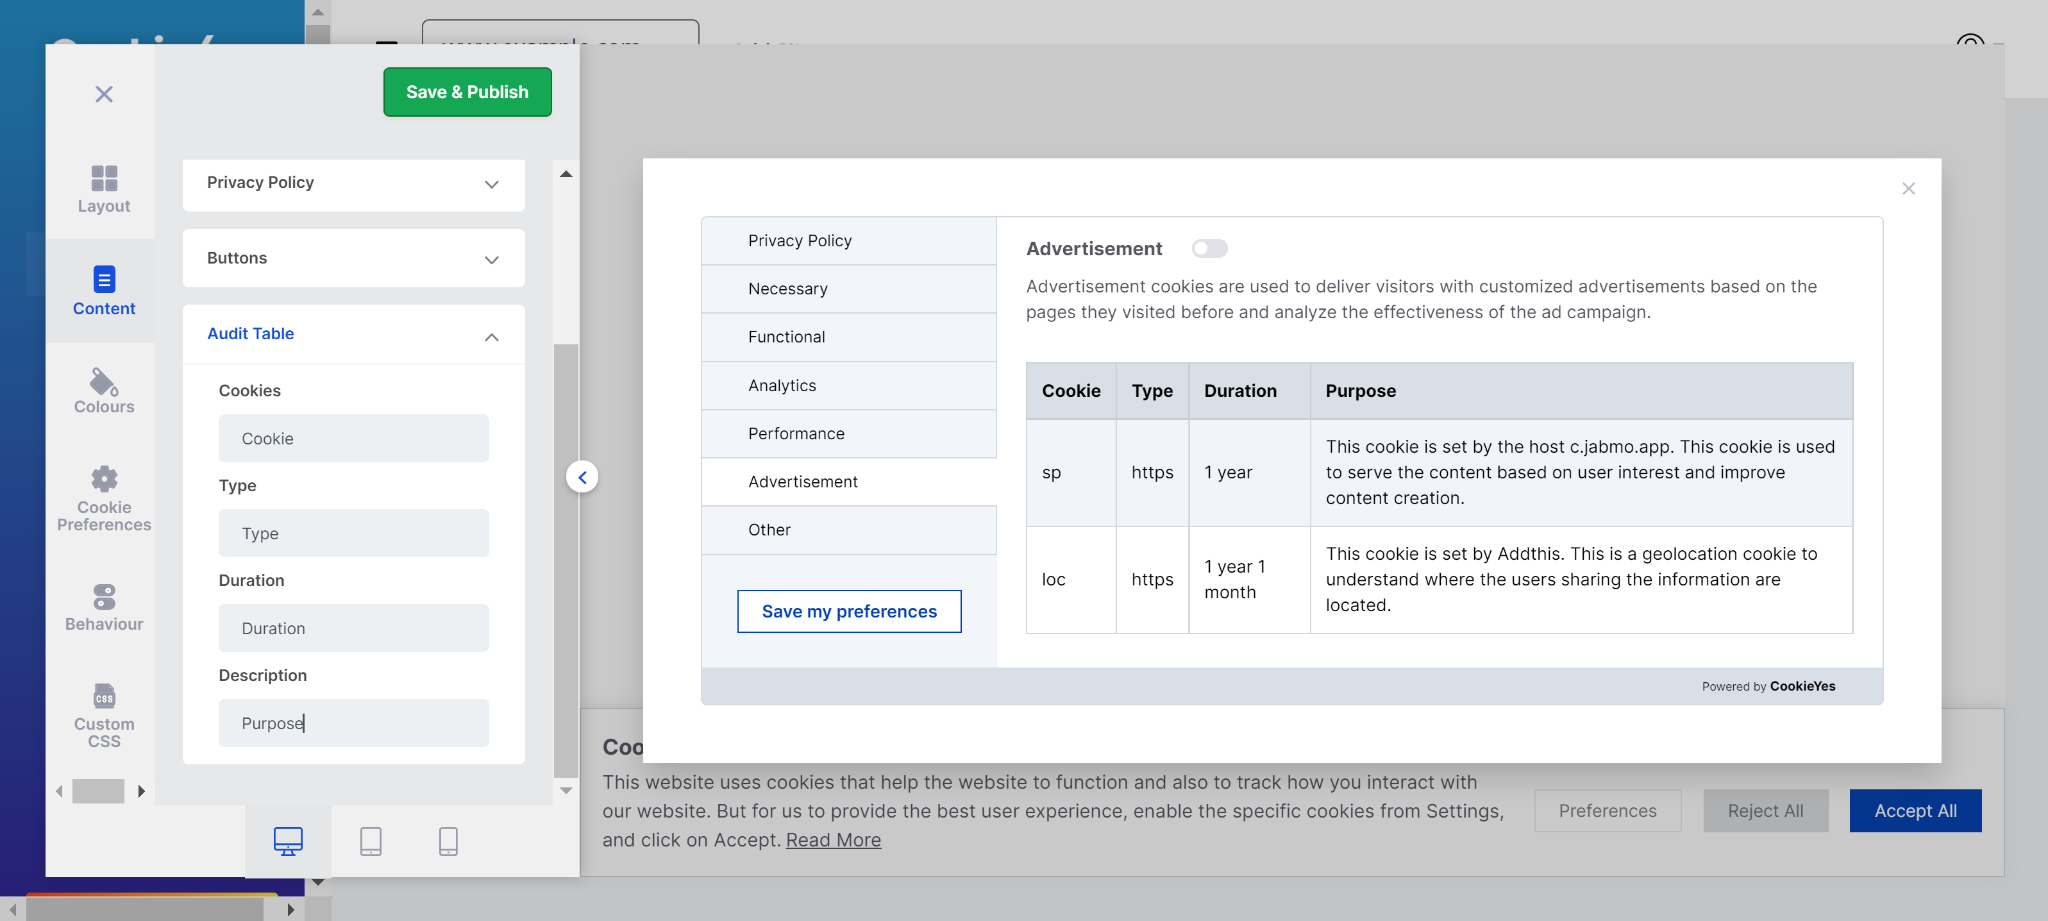Screen dimensions: 2048x921
Task: Open the Layout section icon
Action: (104, 178)
